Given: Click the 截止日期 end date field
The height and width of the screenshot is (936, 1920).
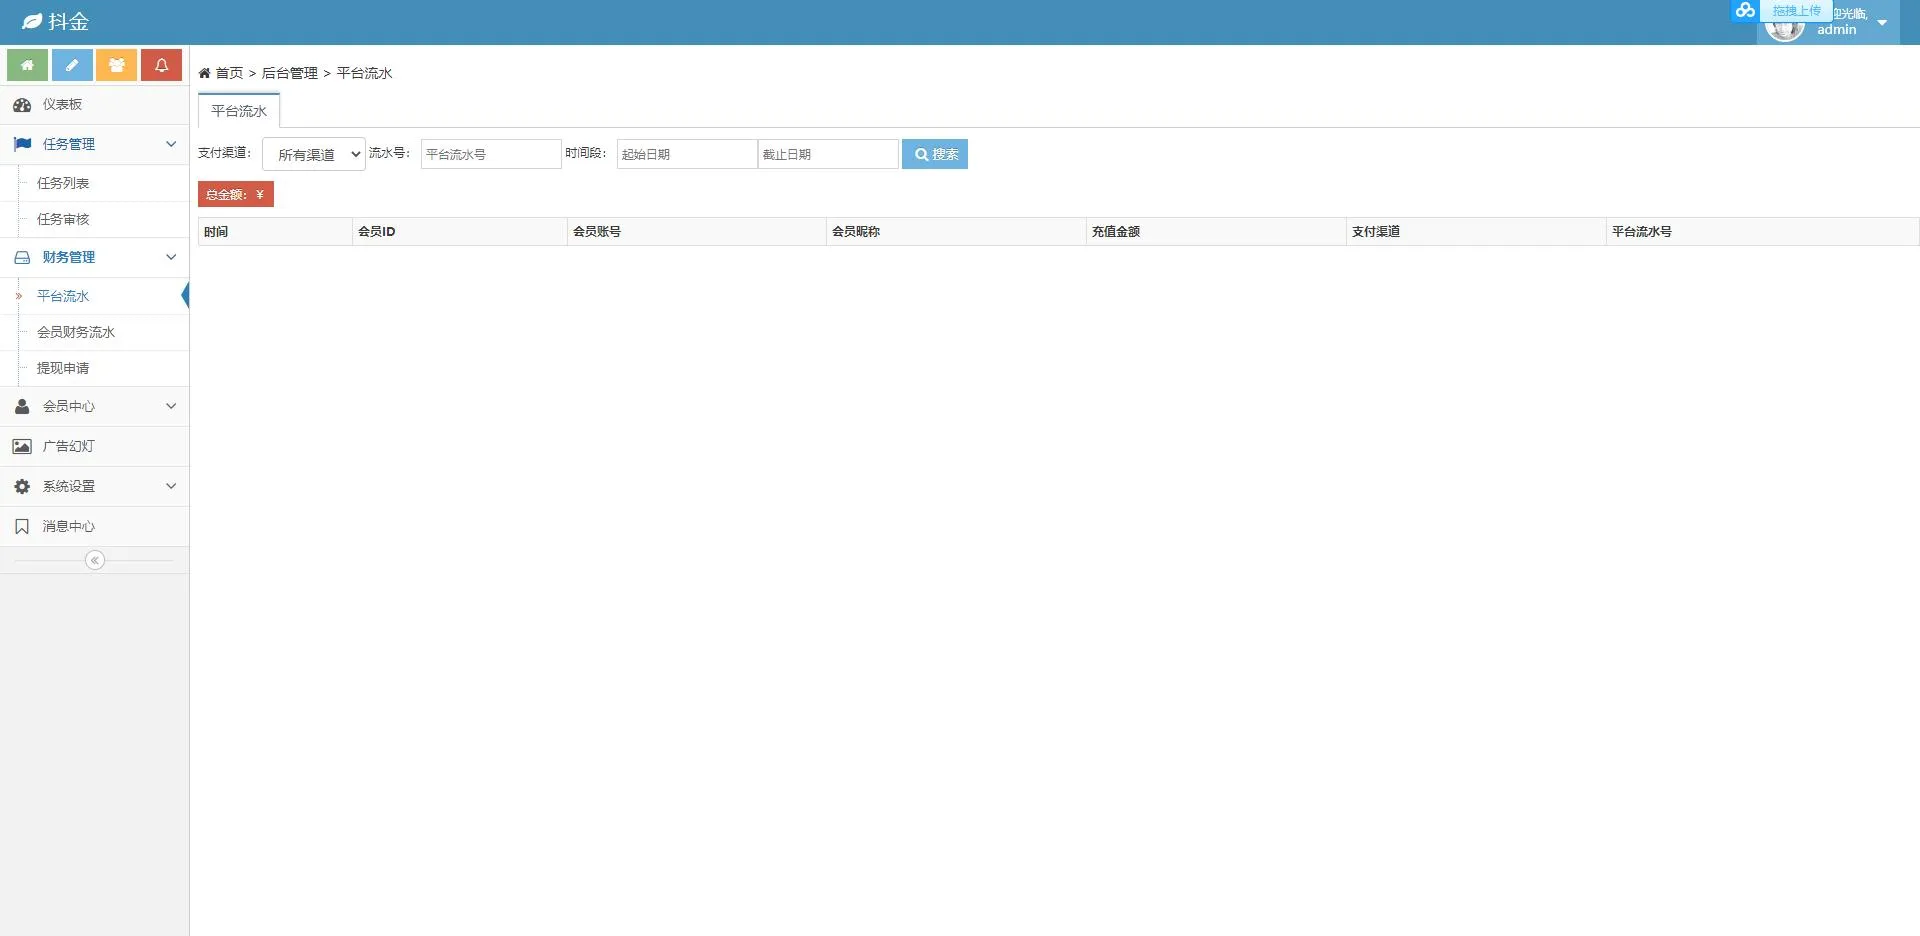Looking at the screenshot, I should (x=828, y=154).
